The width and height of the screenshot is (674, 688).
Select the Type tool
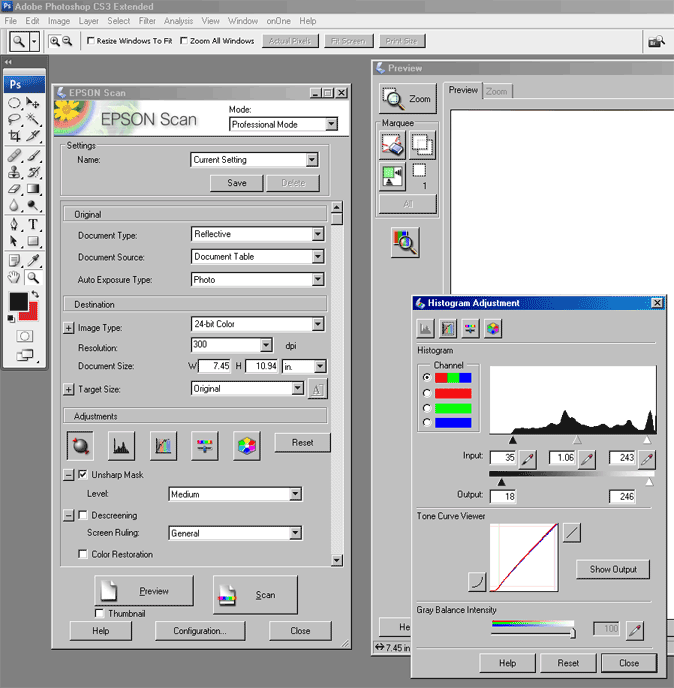pos(32,224)
